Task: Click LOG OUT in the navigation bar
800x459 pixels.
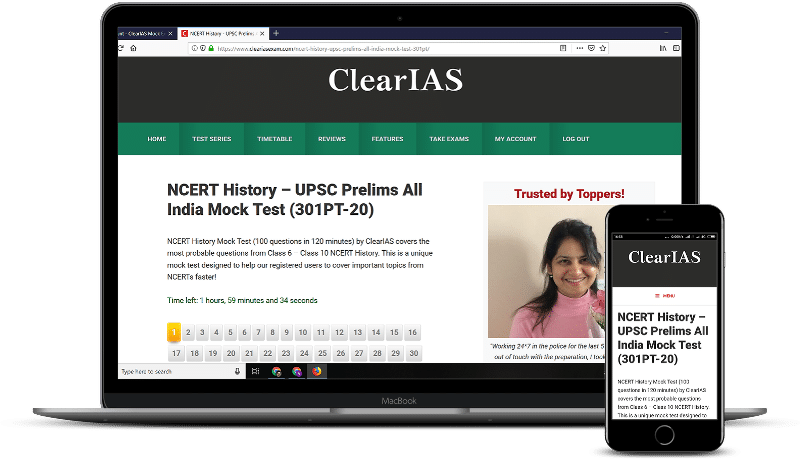Action: pos(576,139)
